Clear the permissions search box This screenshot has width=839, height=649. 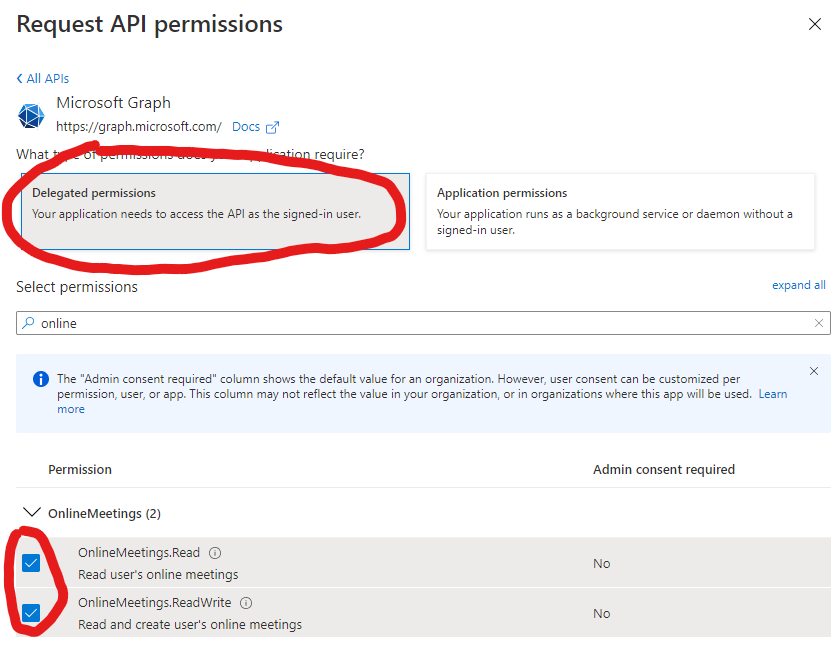[x=818, y=323]
